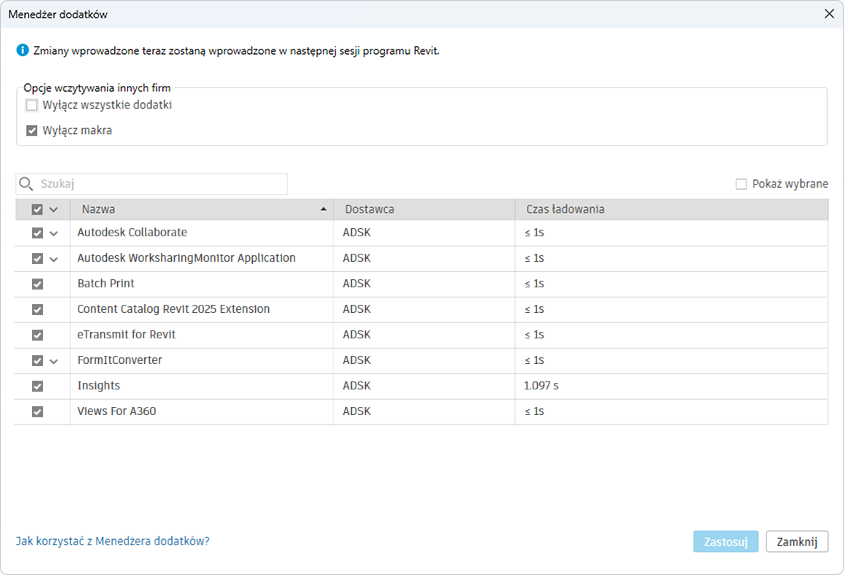Viewport: 844px width, 575px height.
Task: Toggle the eTransmit for Revit checkbox
Action: pos(38,335)
